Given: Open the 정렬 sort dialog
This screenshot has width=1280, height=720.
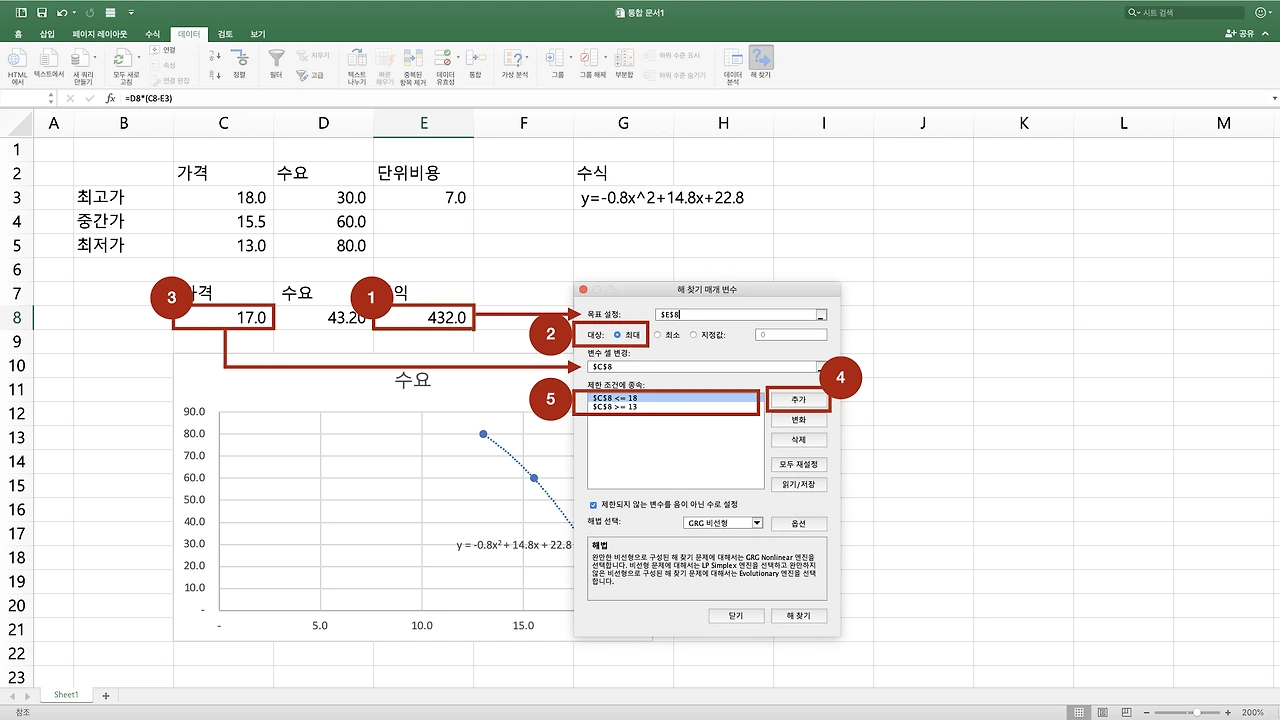Looking at the screenshot, I should [x=239, y=63].
